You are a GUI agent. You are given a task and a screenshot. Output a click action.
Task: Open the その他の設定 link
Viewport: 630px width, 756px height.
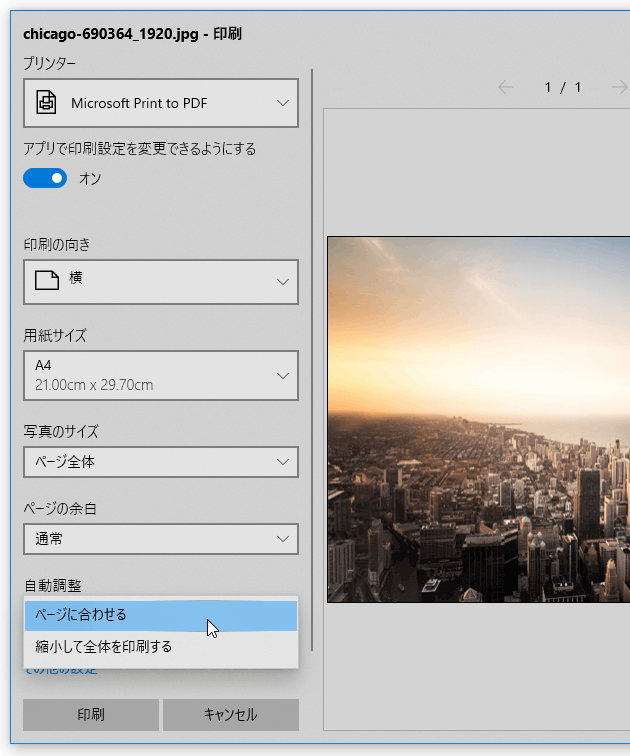pos(61,671)
